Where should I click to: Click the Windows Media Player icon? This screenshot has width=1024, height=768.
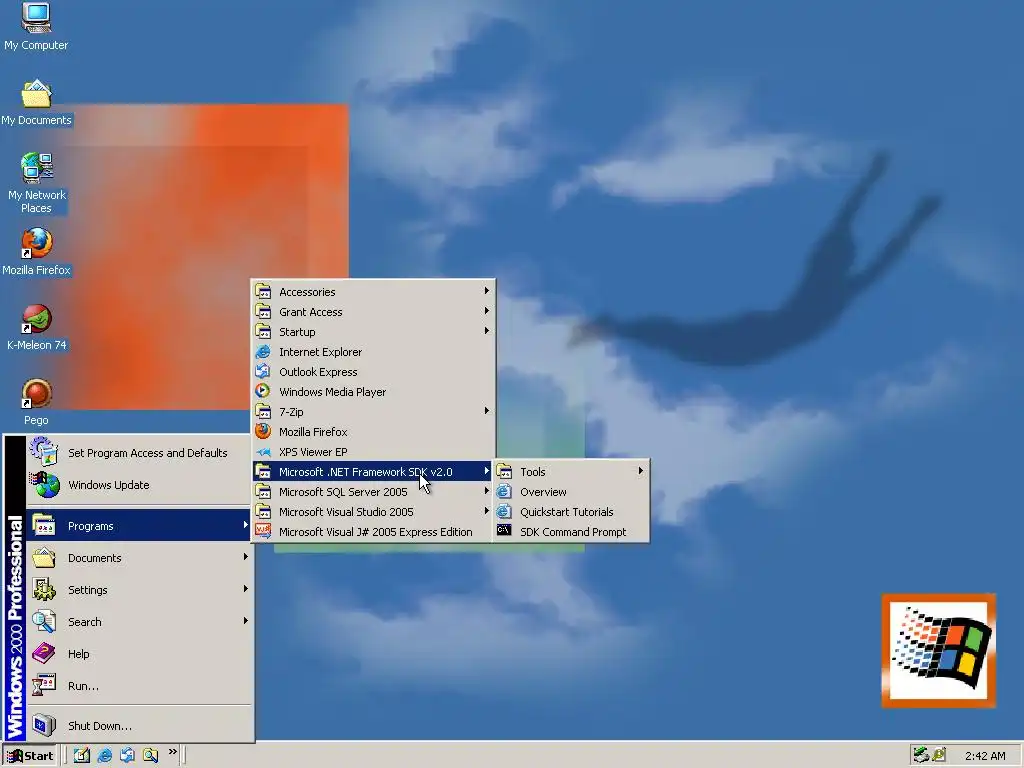pyautogui.click(x=263, y=391)
